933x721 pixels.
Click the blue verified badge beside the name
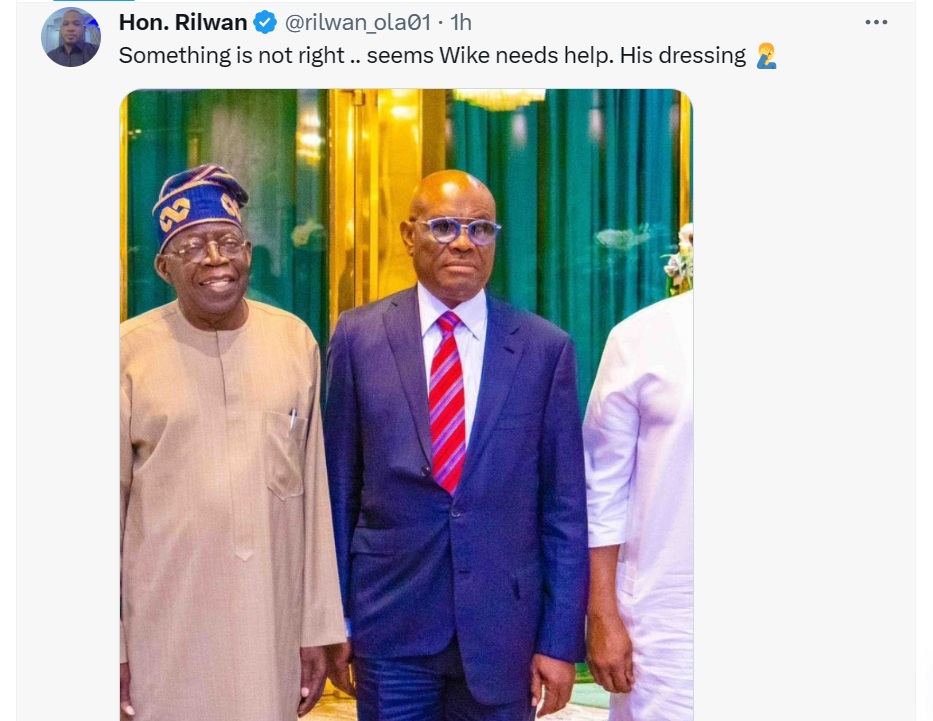265,22
